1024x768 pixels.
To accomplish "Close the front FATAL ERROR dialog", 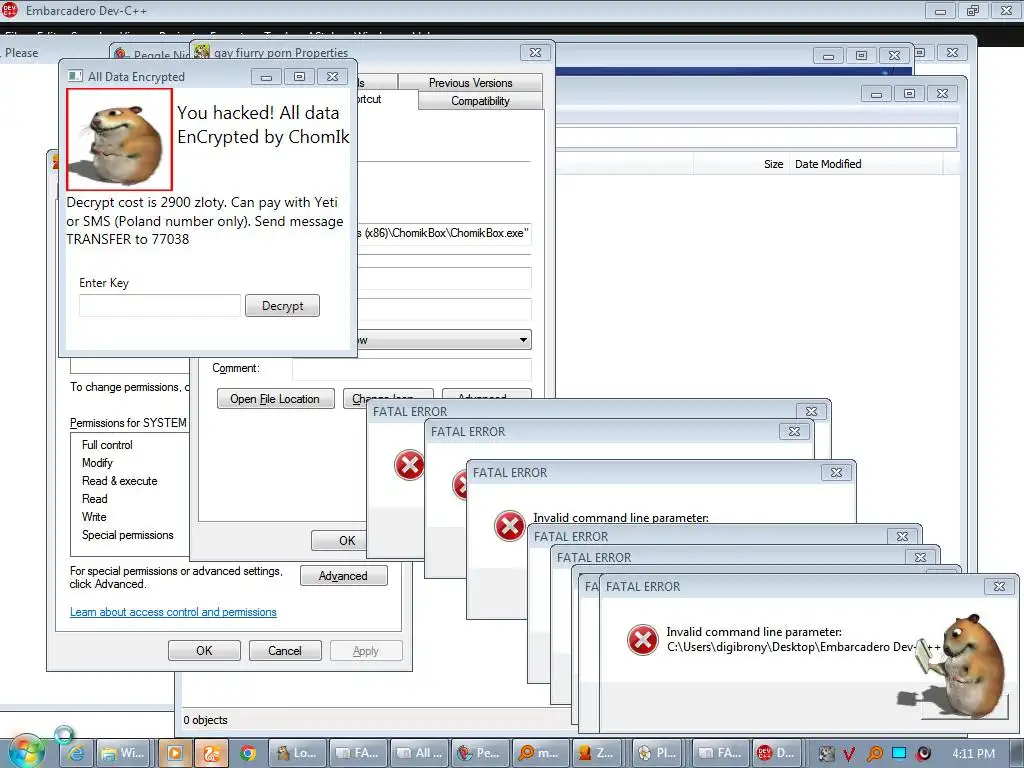I will click(999, 586).
